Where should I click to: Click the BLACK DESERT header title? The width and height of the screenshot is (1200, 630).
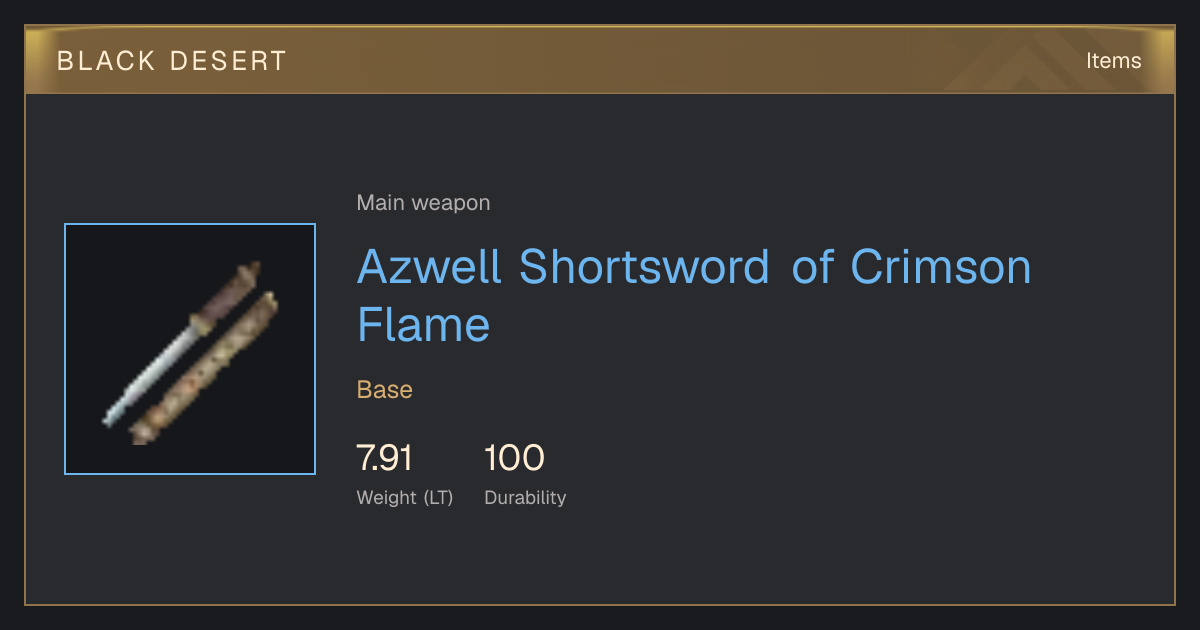(171, 60)
